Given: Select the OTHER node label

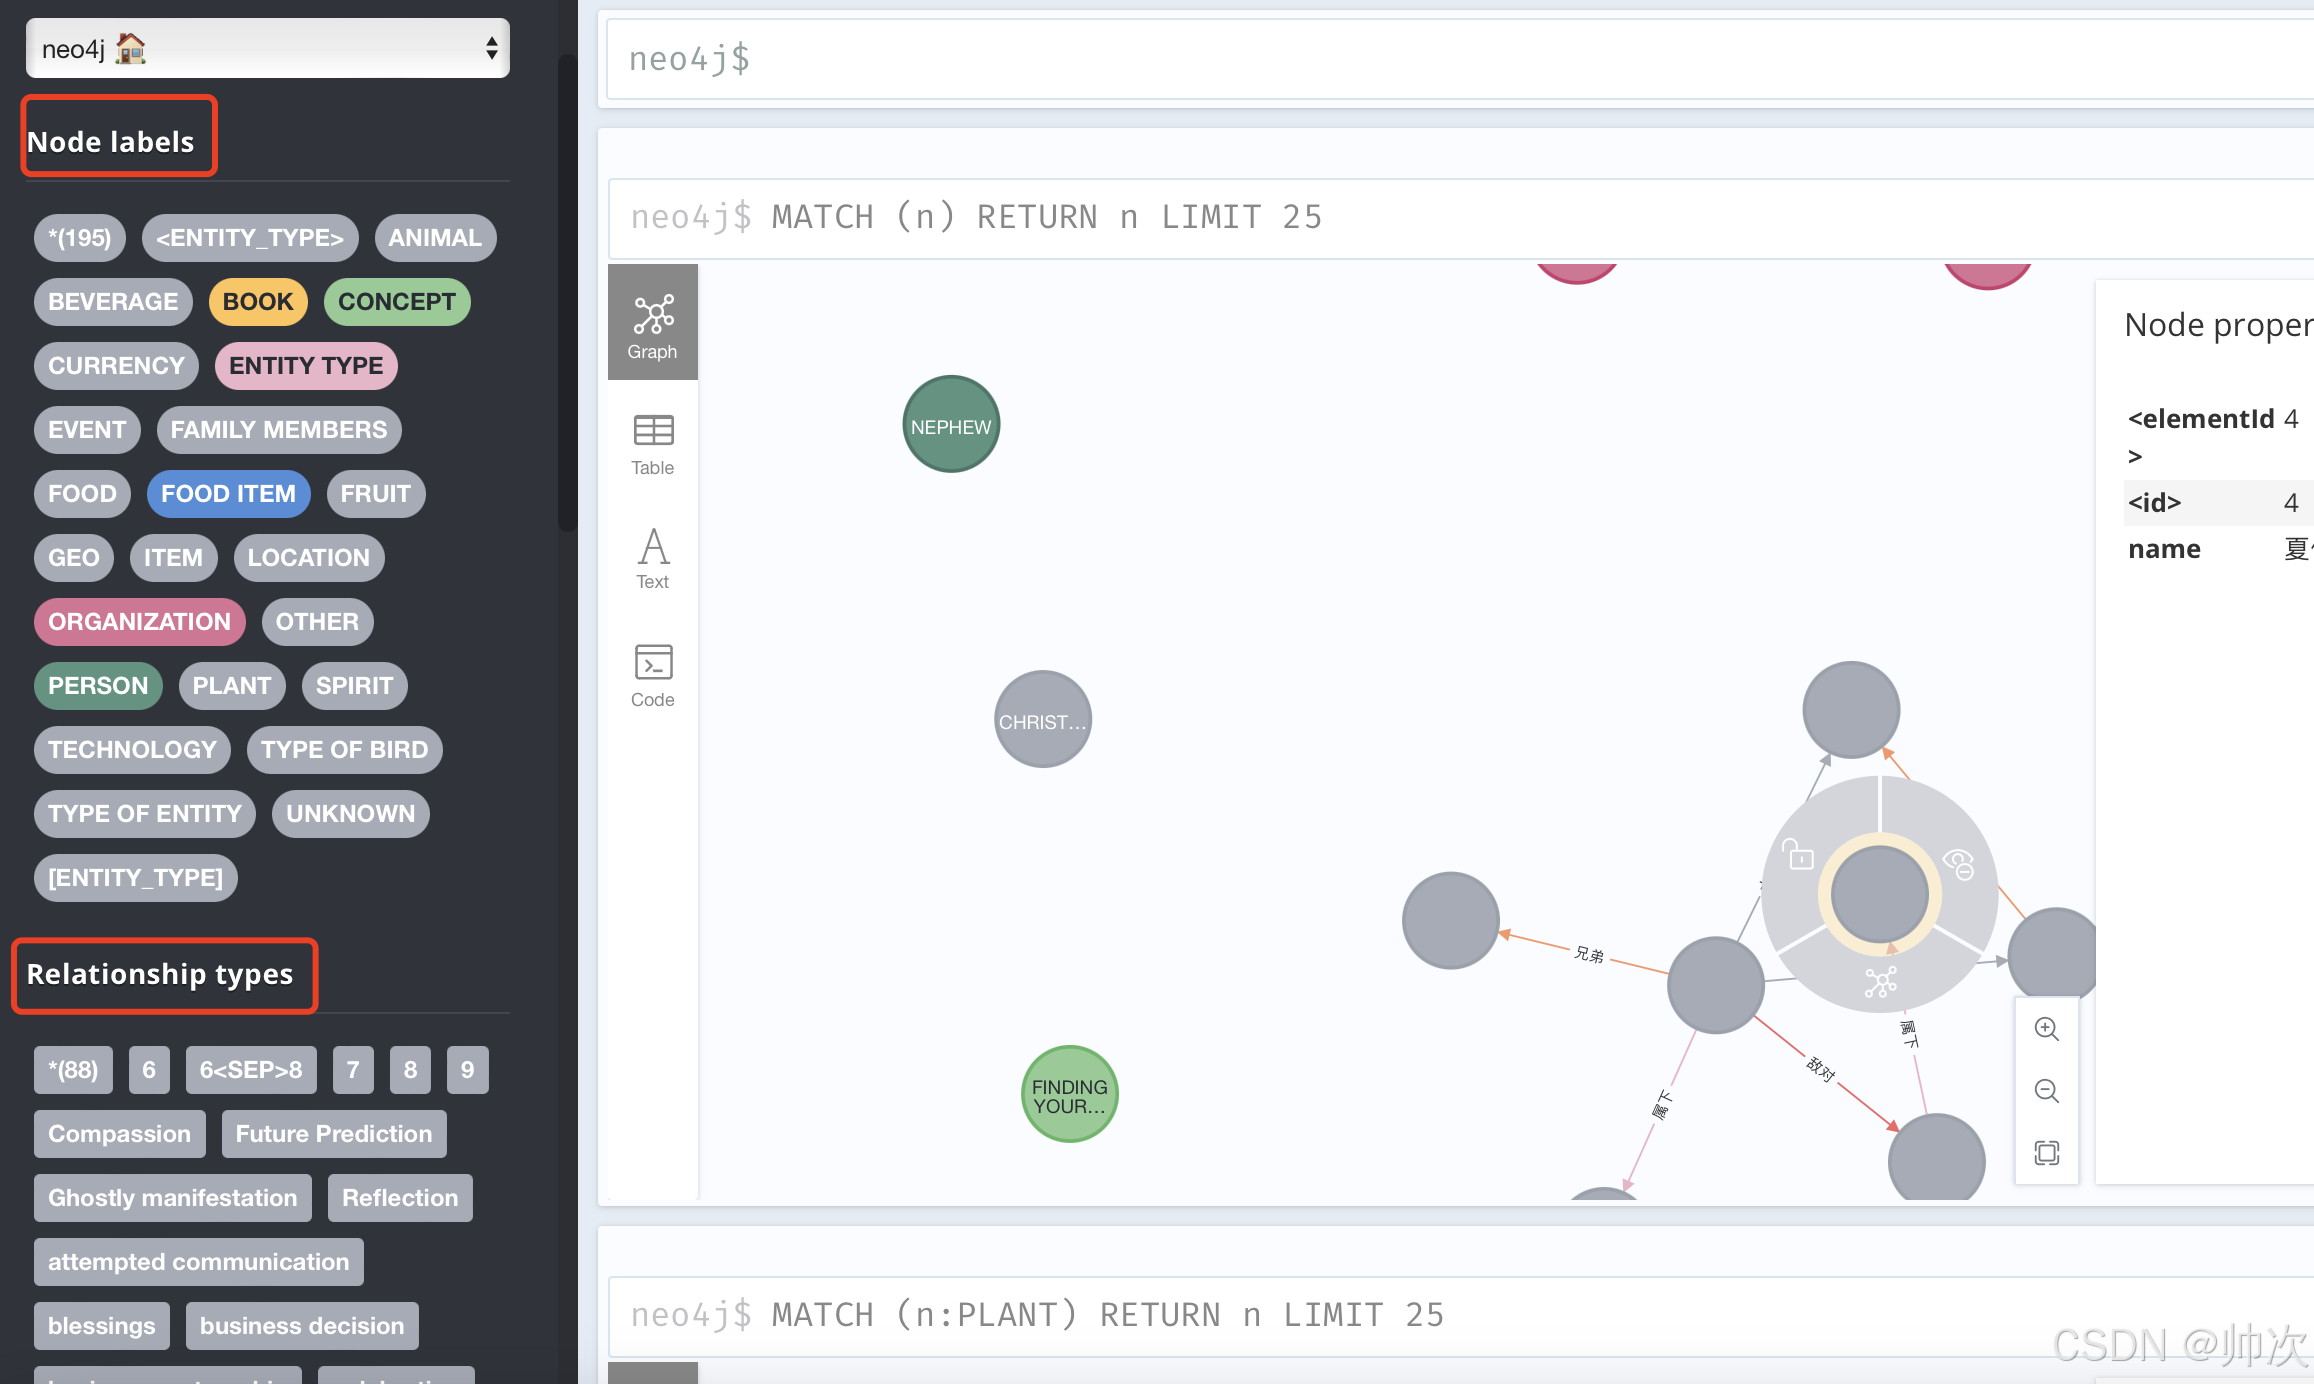Looking at the screenshot, I should [317, 622].
